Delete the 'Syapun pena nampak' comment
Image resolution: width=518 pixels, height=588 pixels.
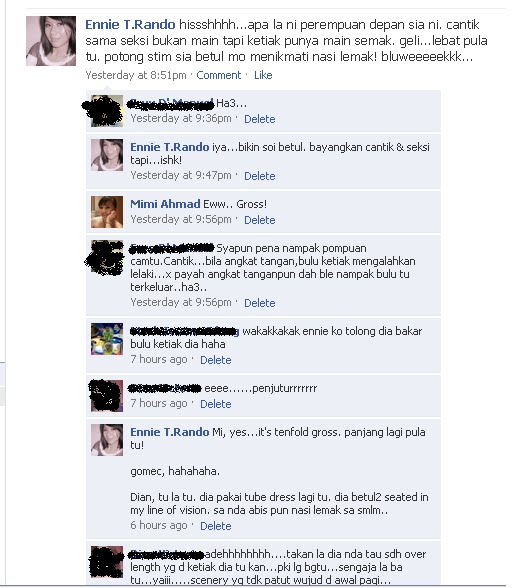tap(260, 303)
